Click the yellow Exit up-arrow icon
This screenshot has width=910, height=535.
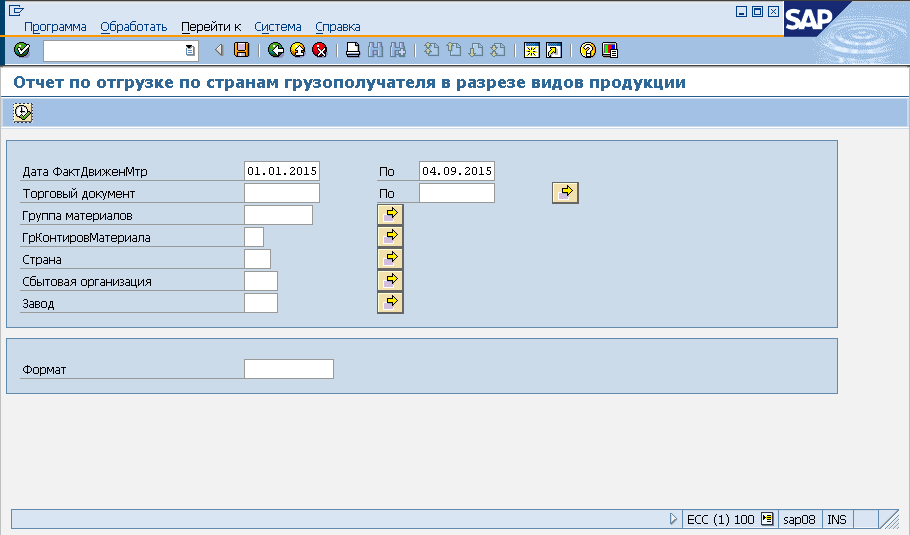(298, 50)
